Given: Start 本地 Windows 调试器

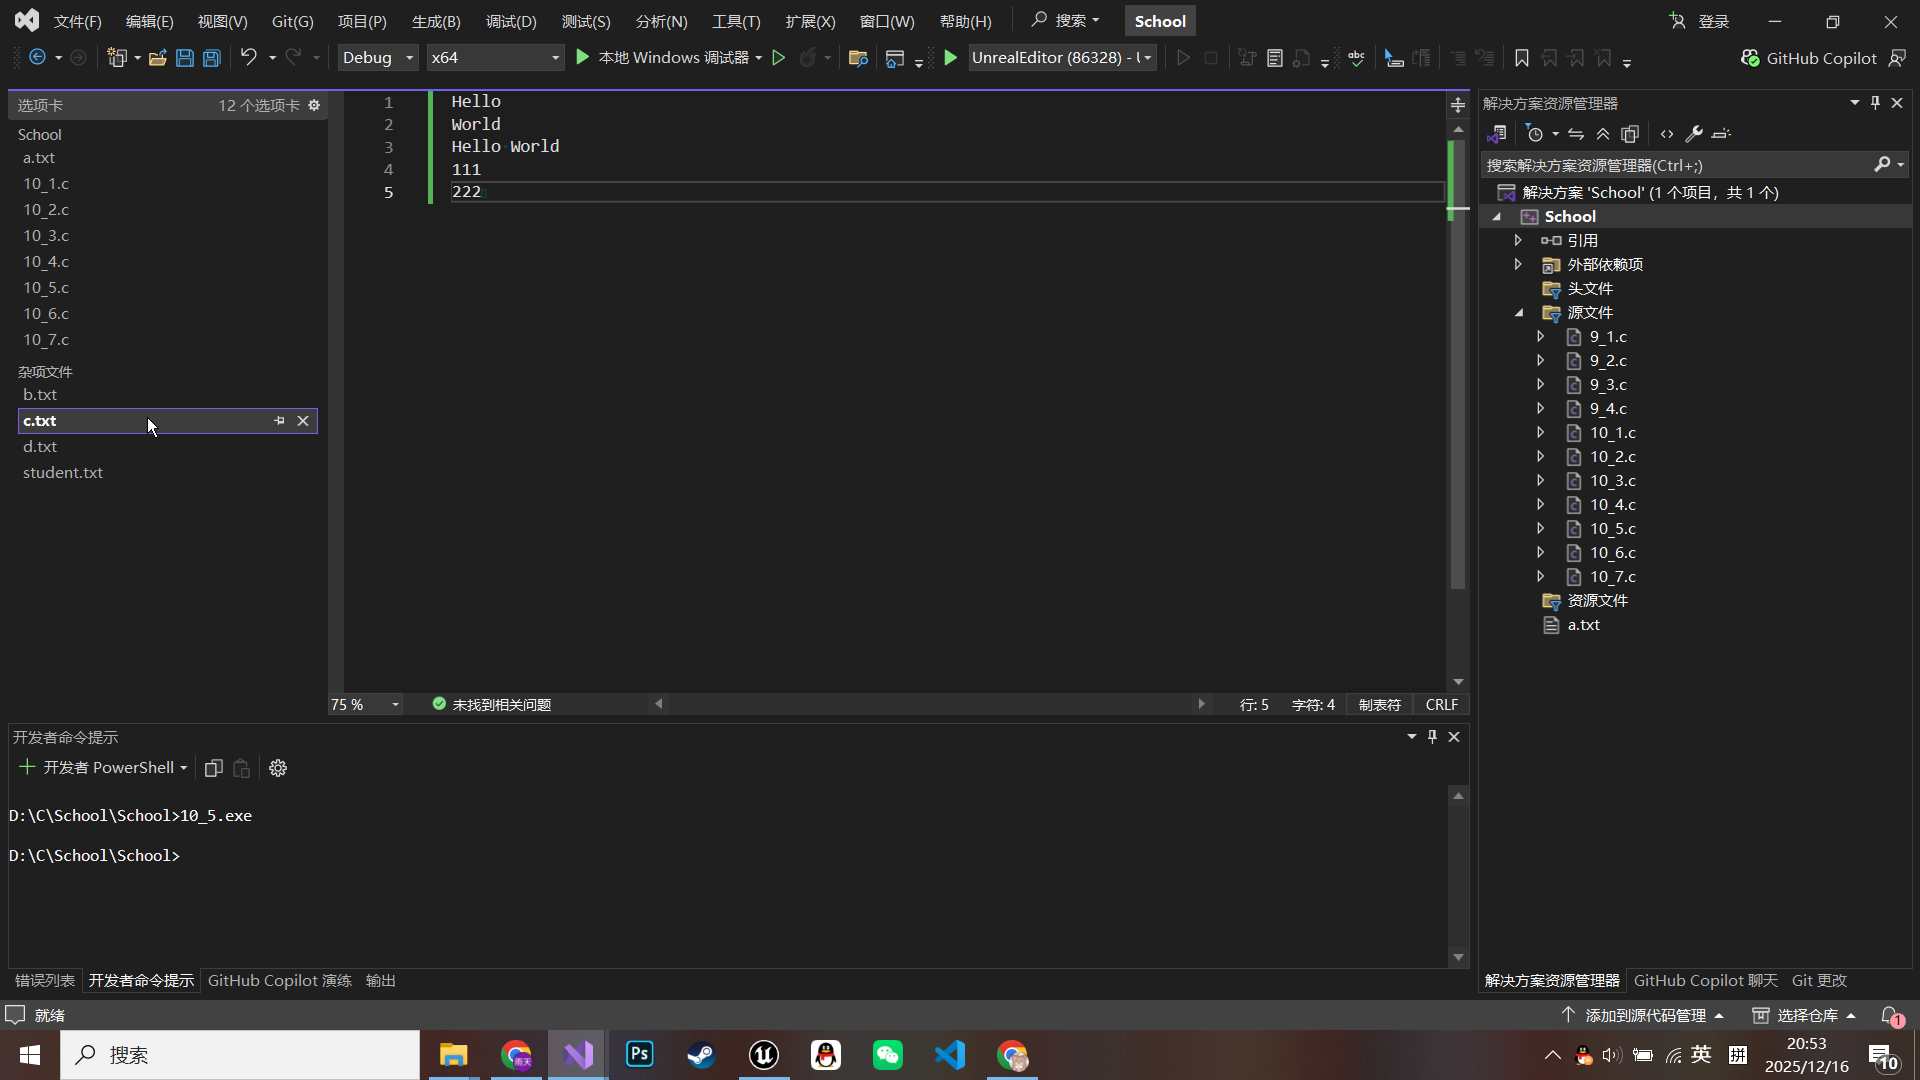Looking at the screenshot, I should pos(667,58).
